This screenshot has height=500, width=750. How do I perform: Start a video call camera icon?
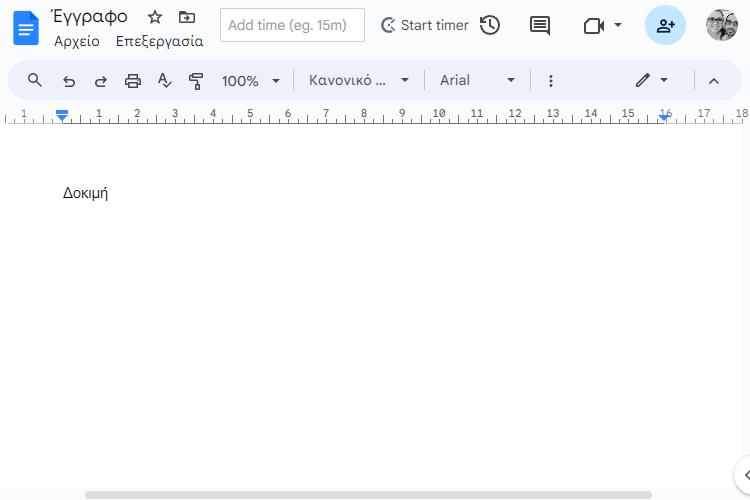tap(594, 25)
